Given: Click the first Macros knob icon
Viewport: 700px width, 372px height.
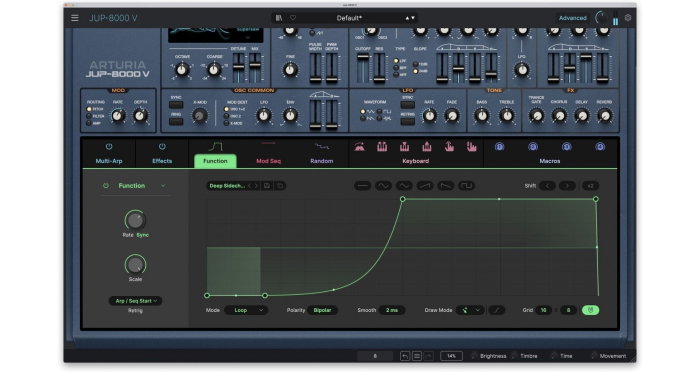Looking at the screenshot, I should click(500, 146).
